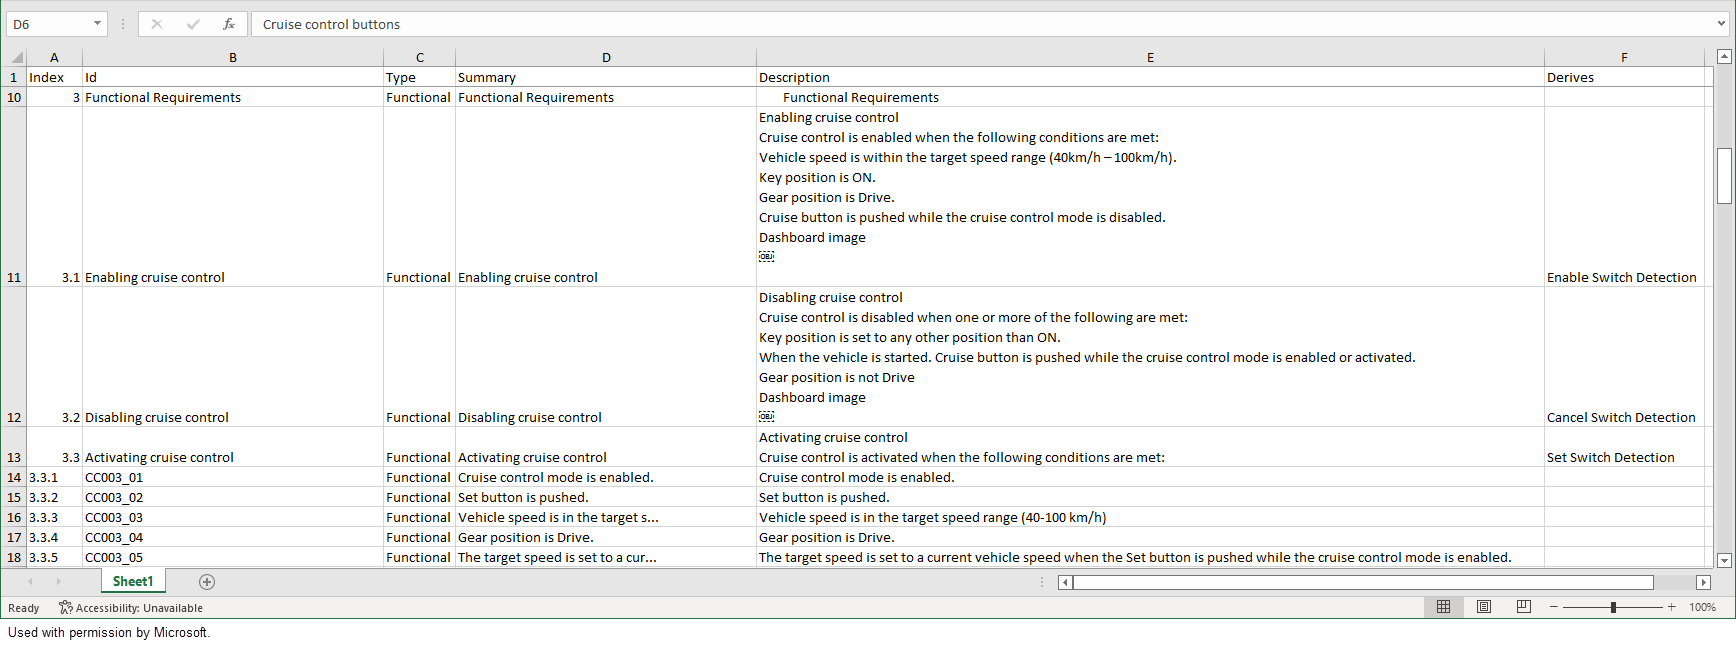Screen dimensions: 1736x651
Task: Click the 100% zoom level button
Action: point(1702,607)
